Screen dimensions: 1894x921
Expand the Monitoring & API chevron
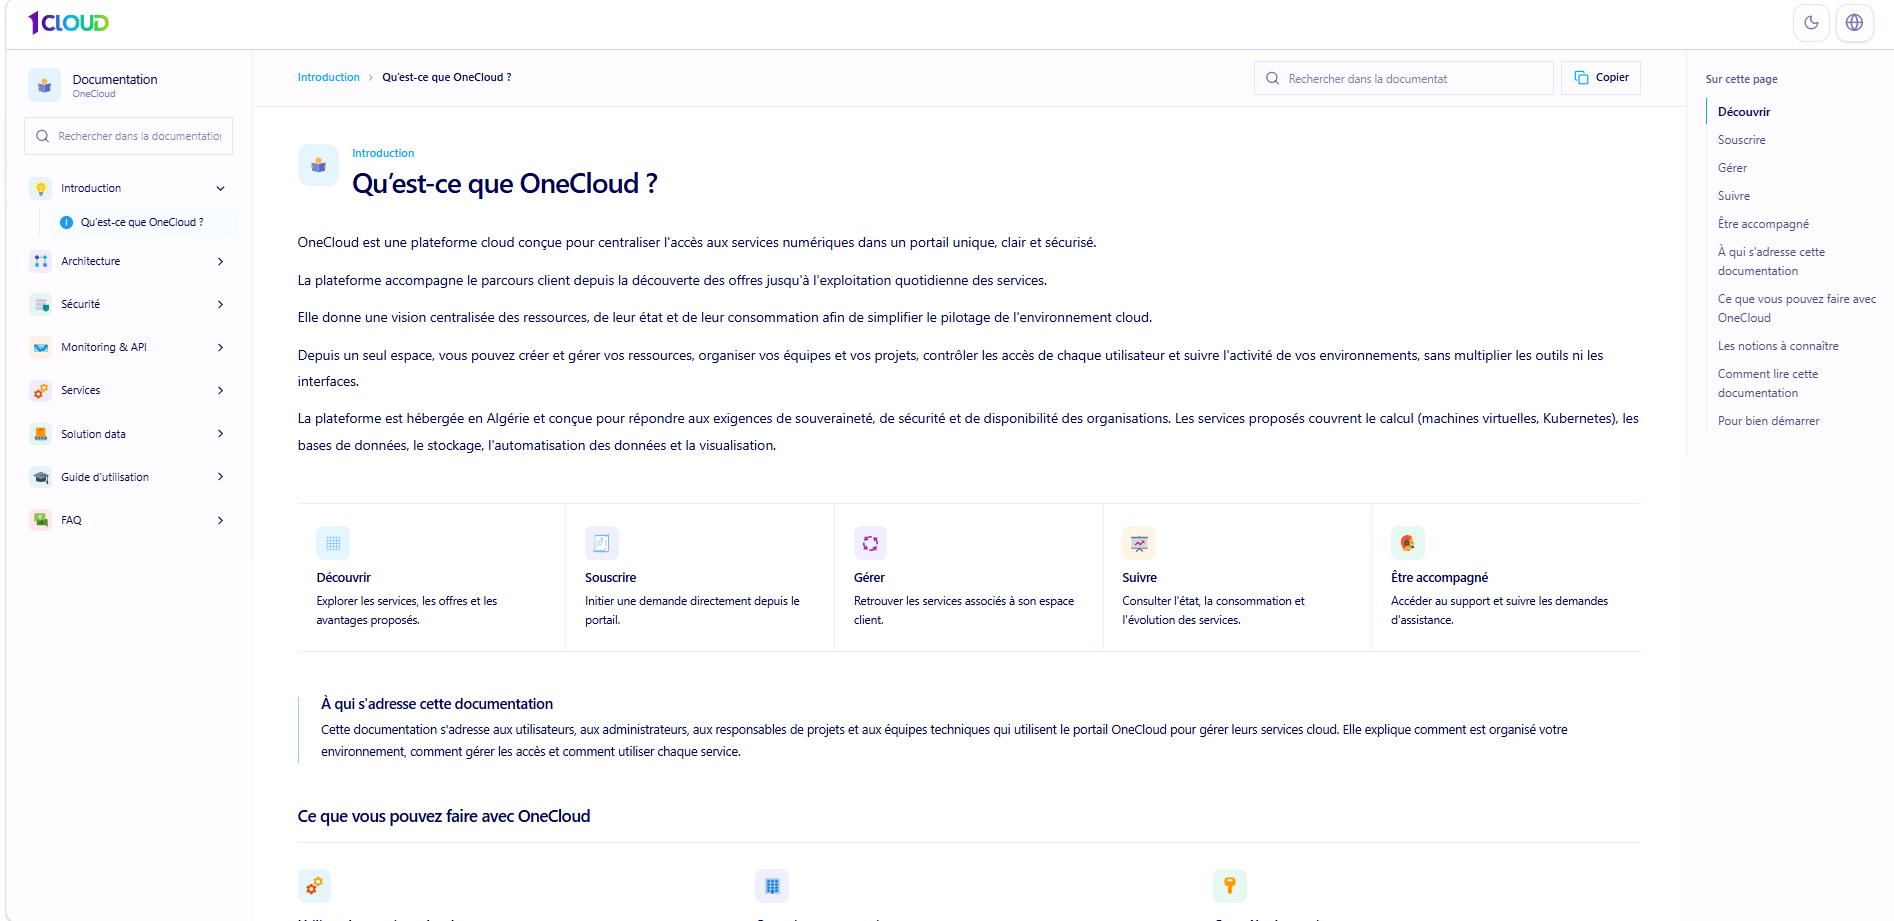(221, 347)
